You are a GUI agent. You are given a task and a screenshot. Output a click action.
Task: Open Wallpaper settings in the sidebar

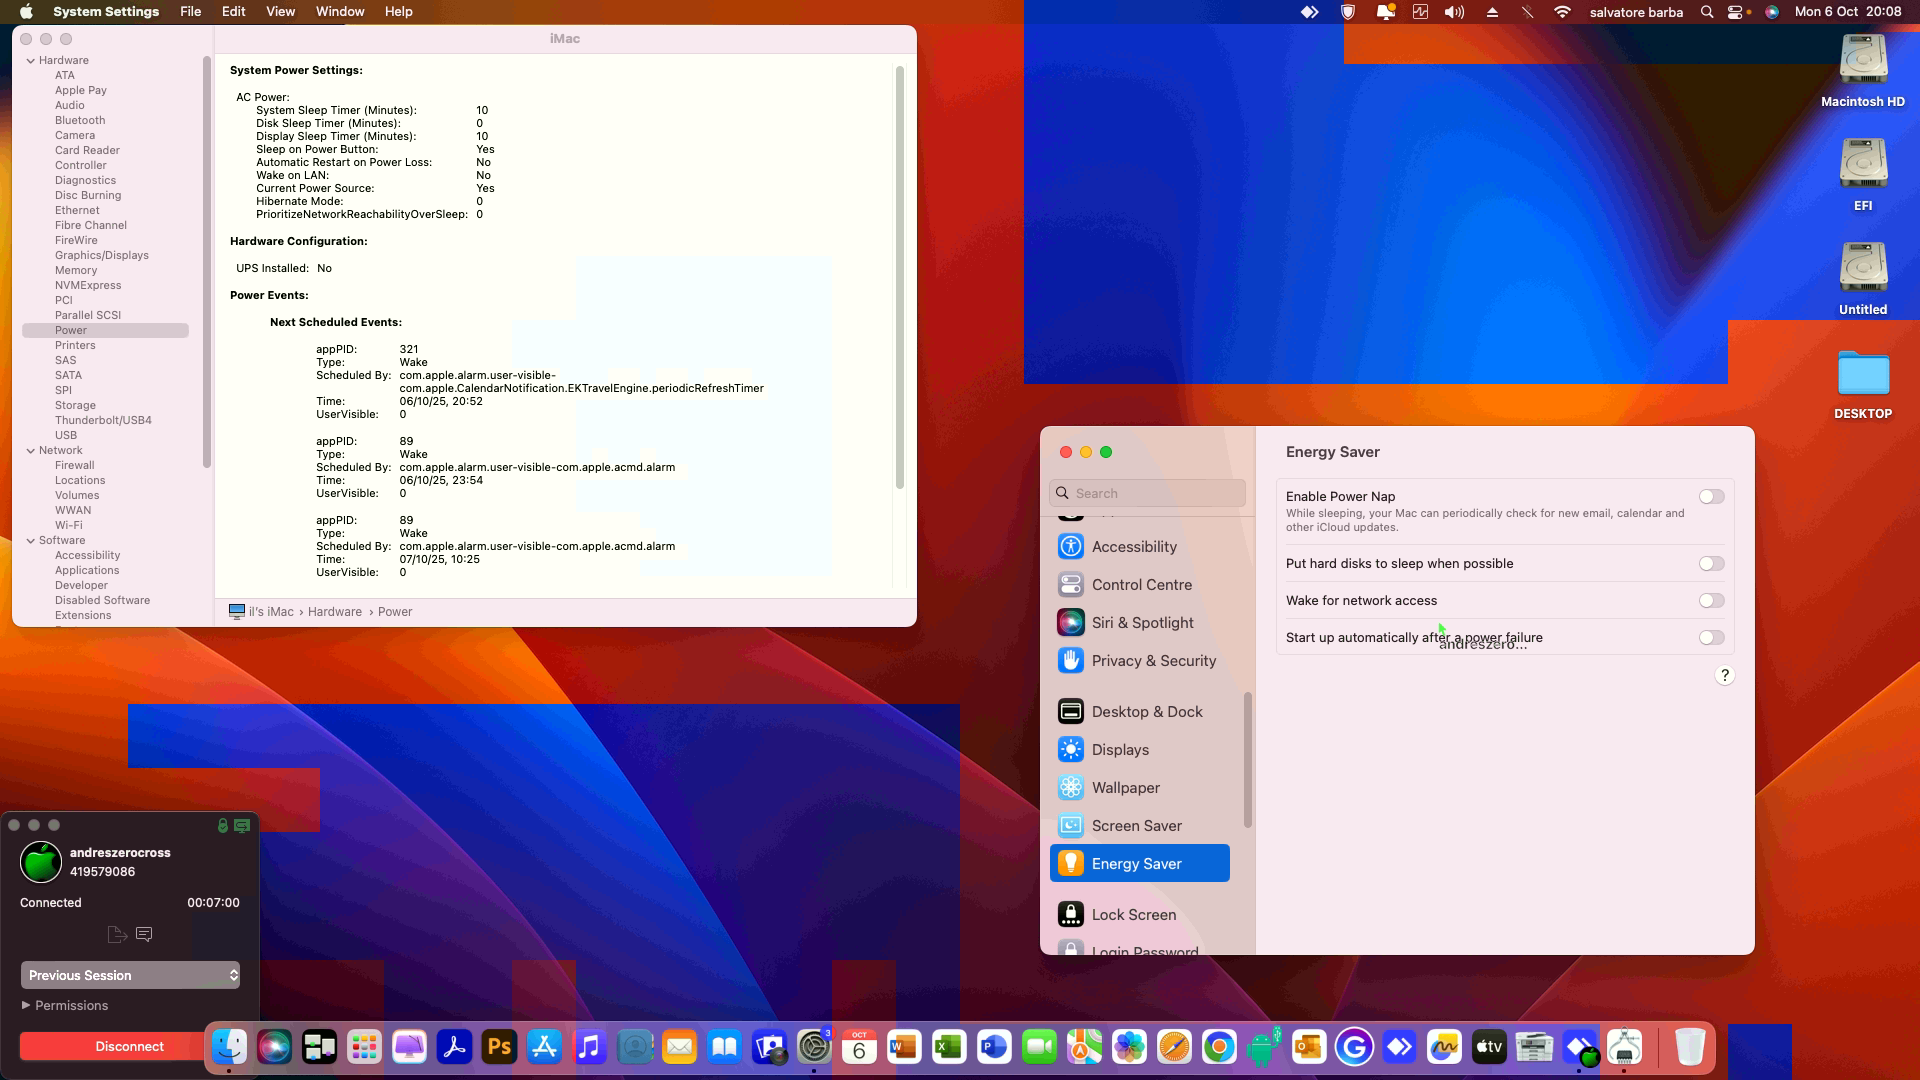1124,787
